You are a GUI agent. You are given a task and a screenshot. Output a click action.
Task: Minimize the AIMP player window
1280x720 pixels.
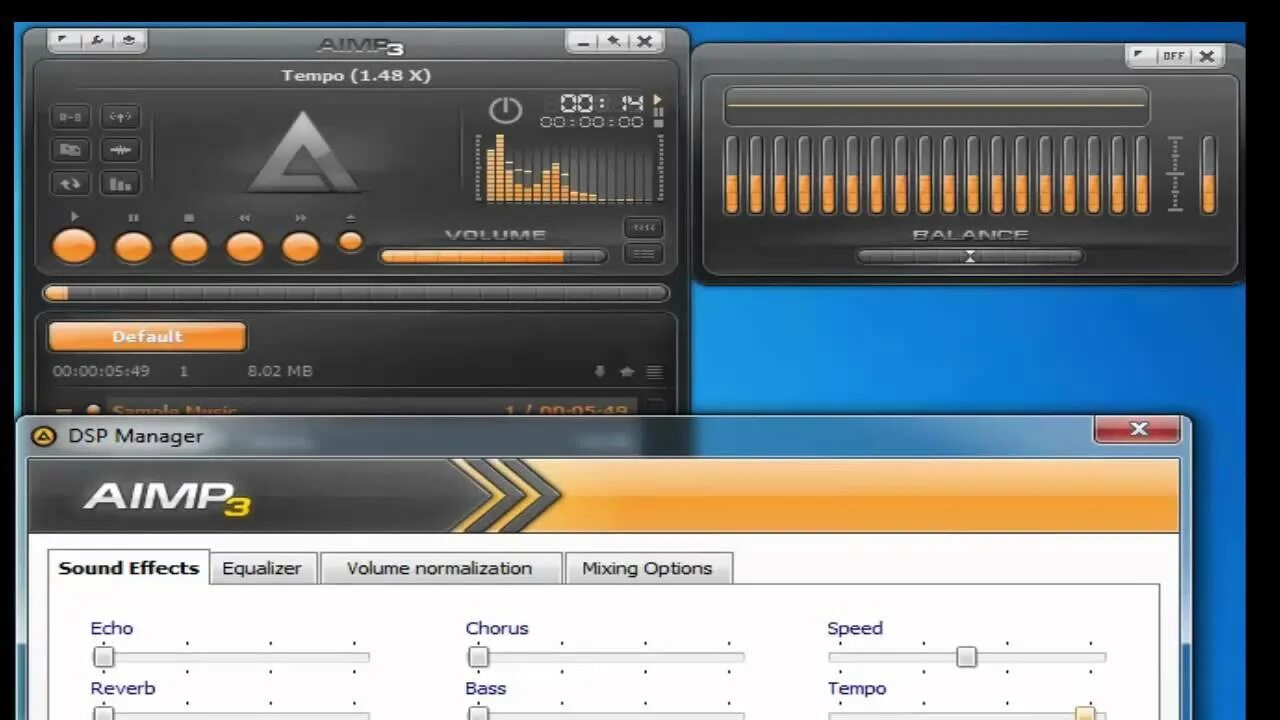582,41
